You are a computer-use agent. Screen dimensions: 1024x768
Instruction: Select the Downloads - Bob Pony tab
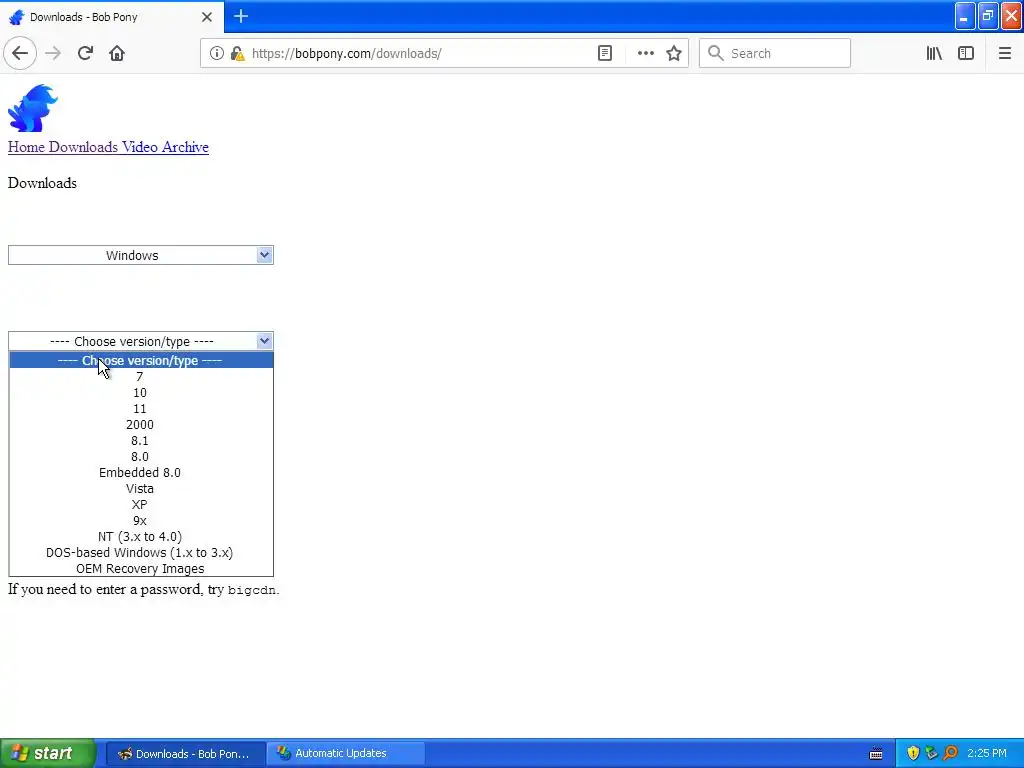111,17
